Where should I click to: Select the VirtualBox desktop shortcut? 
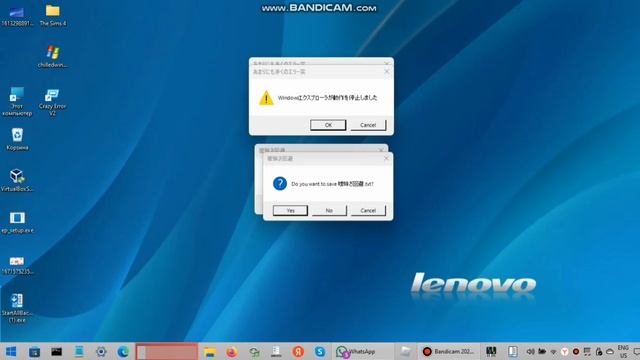coord(17,180)
